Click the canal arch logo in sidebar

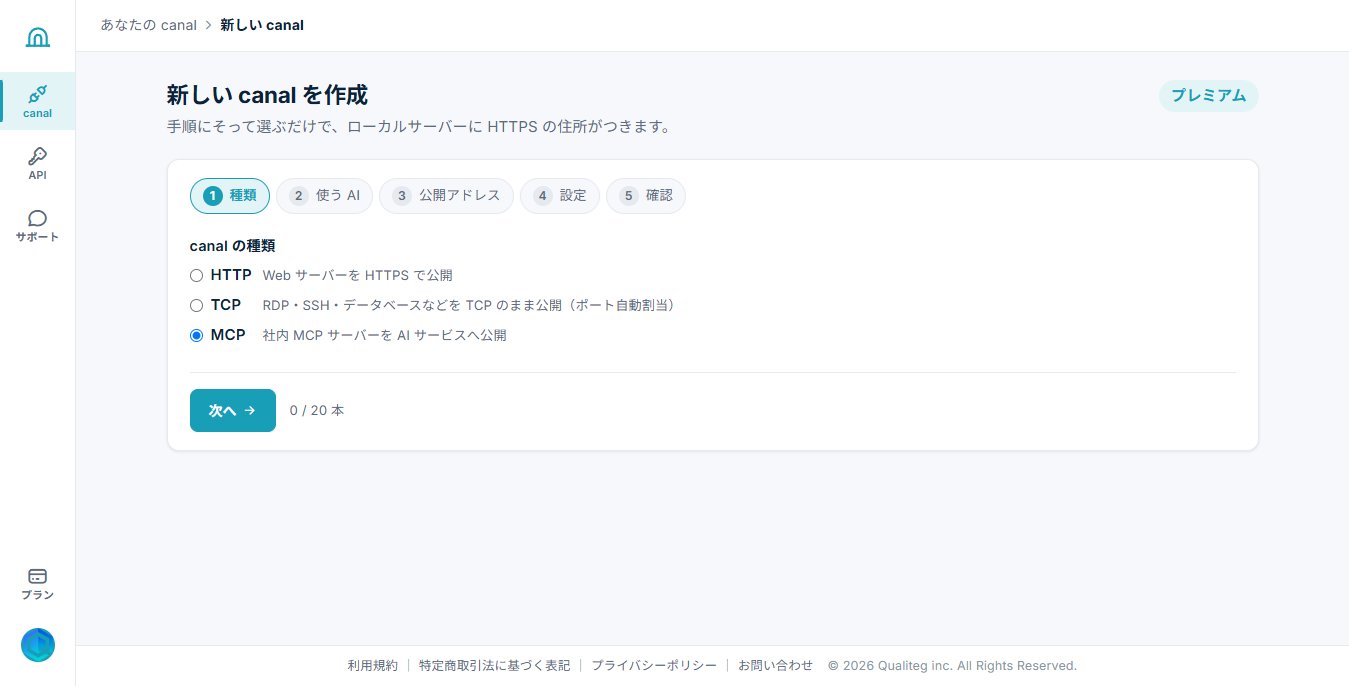[x=38, y=37]
